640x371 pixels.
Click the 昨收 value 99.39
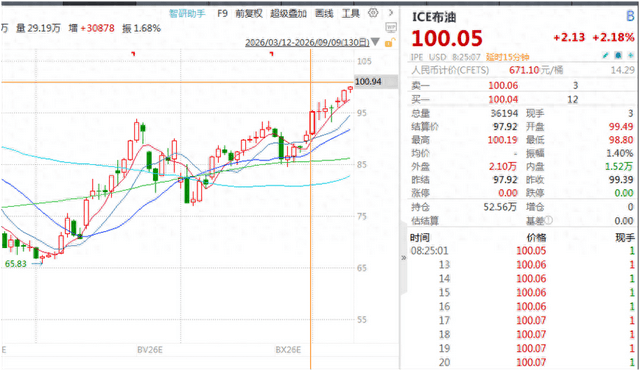(621, 180)
